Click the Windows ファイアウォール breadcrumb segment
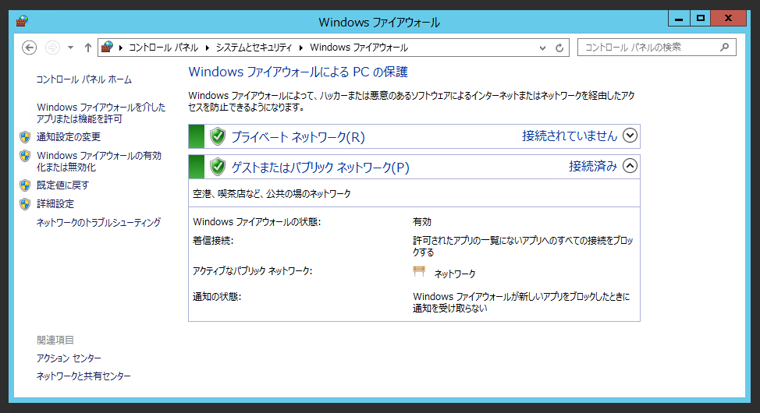The height and width of the screenshot is (413, 760). (x=359, y=48)
